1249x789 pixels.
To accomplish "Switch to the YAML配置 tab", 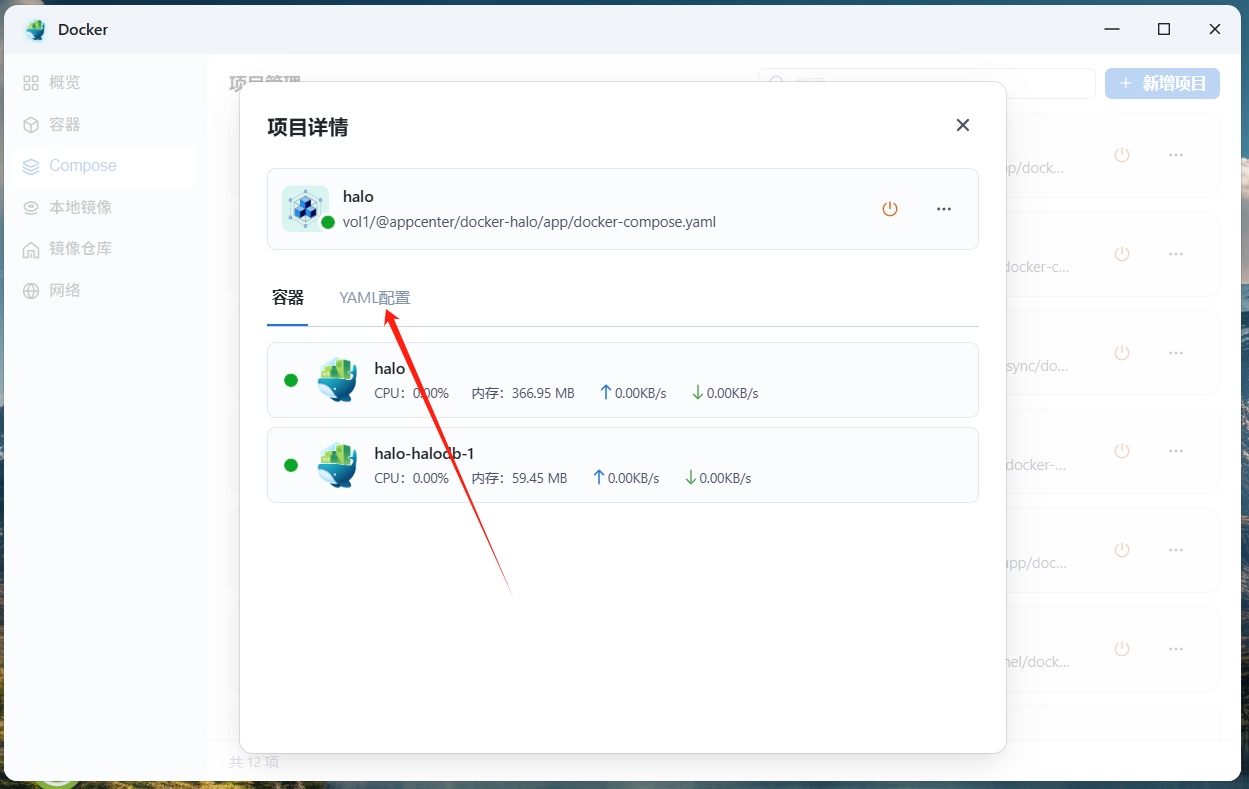I will point(374,298).
